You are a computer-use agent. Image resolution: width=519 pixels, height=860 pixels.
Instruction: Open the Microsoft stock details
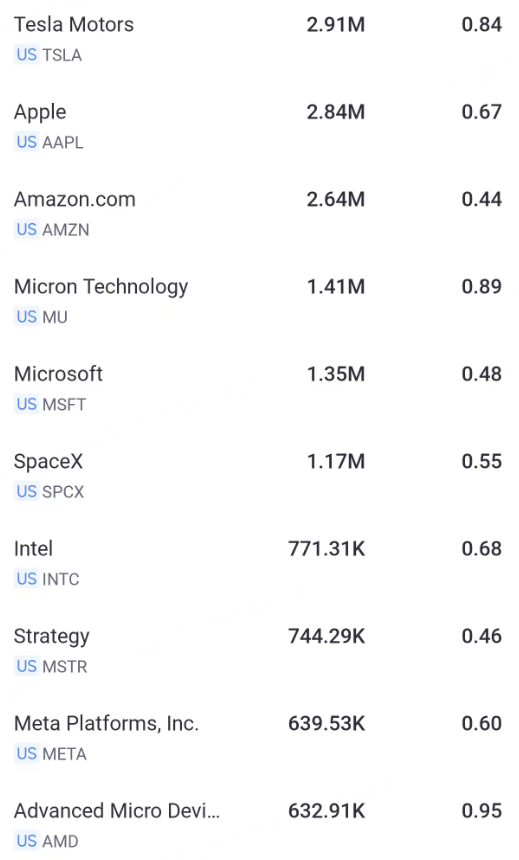click(x=260, y=388)
